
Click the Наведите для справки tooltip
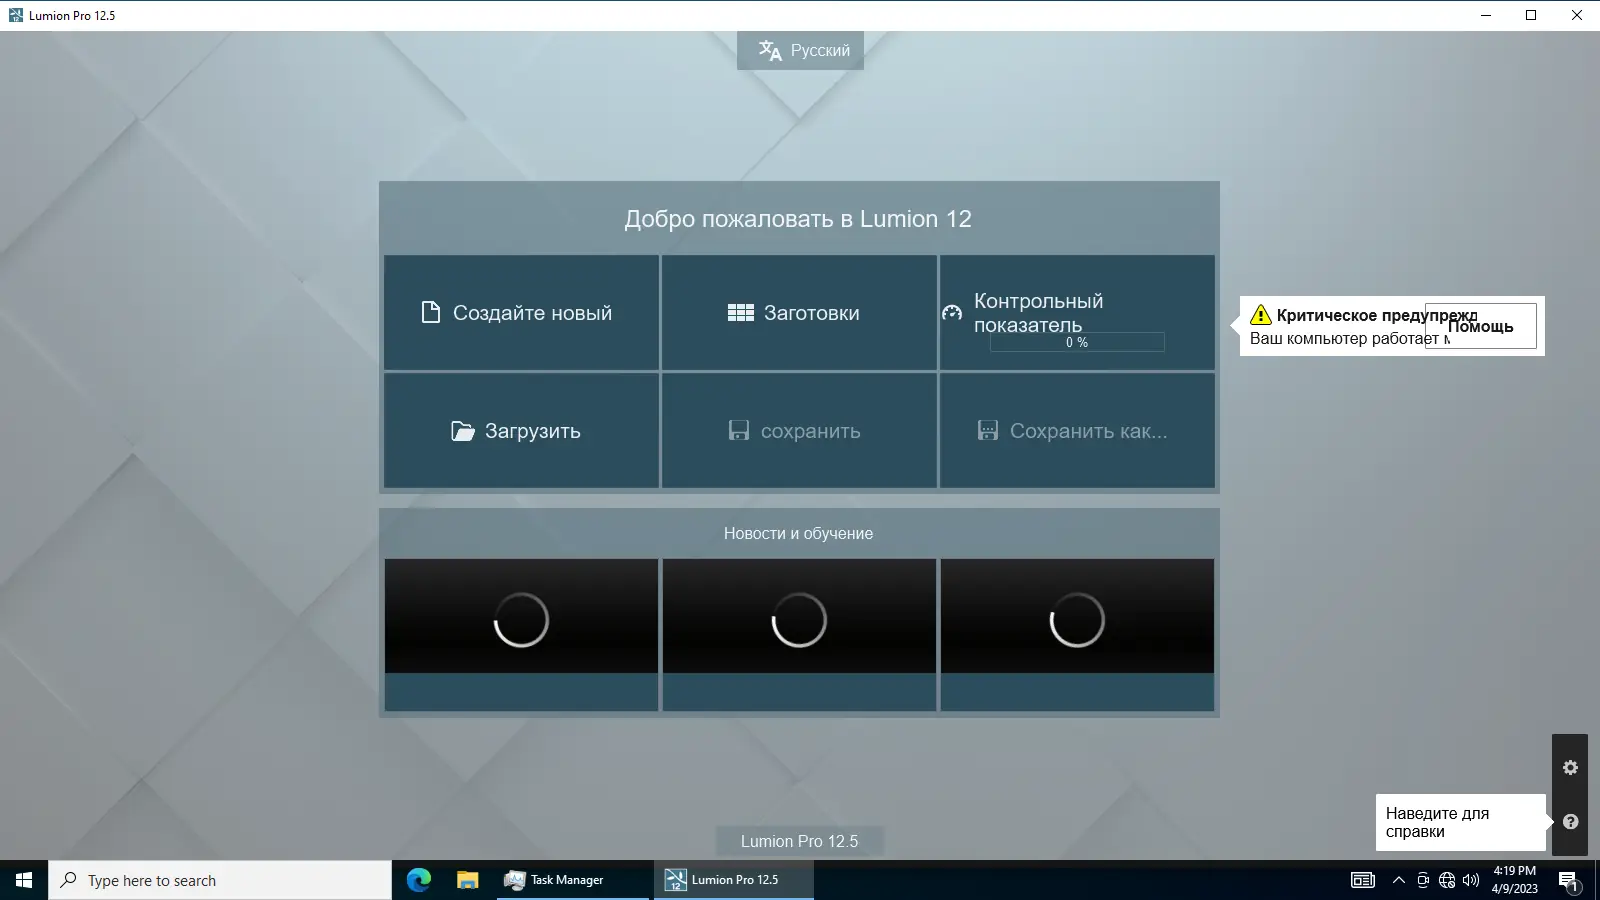pos(1460,822)
